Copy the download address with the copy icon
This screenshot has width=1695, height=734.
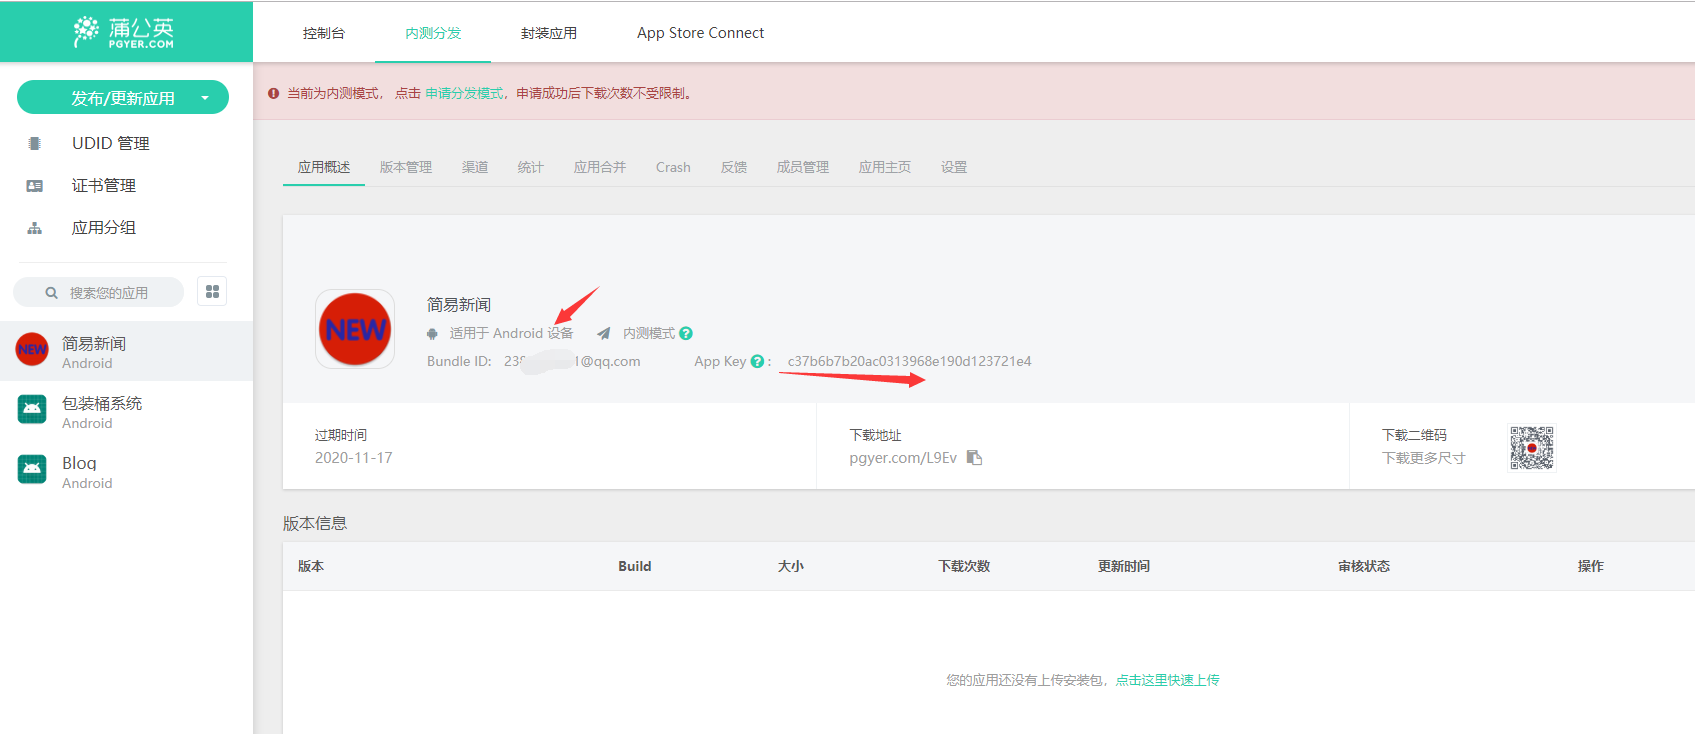975,458
